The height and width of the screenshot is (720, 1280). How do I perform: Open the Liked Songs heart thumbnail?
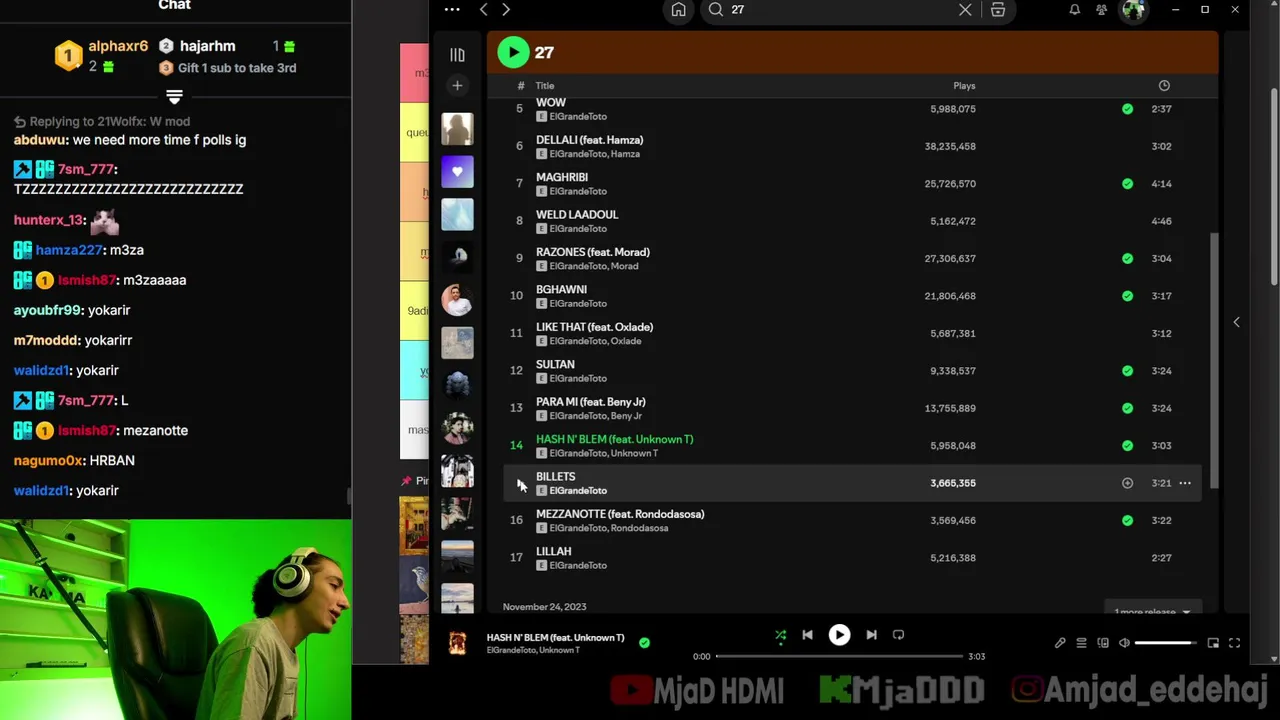coord(457,171)
